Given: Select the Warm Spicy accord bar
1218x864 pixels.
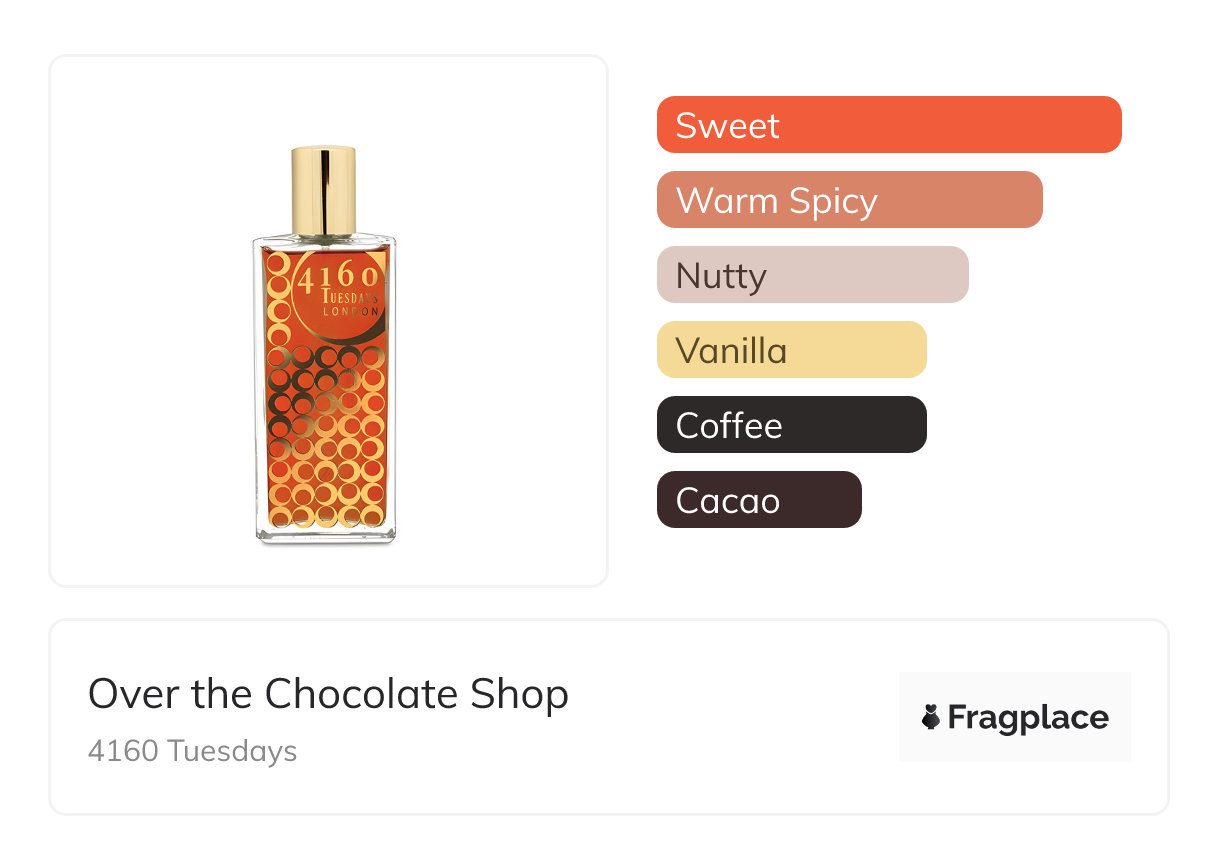Looking at the screenshot, I should pos(849,200).
